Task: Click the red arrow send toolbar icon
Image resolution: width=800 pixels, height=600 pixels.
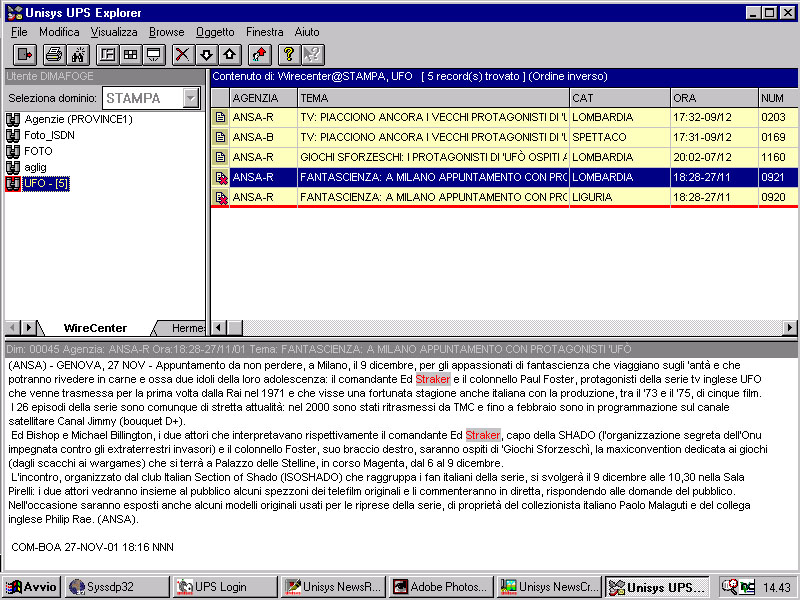Action: tap(260, 55)
